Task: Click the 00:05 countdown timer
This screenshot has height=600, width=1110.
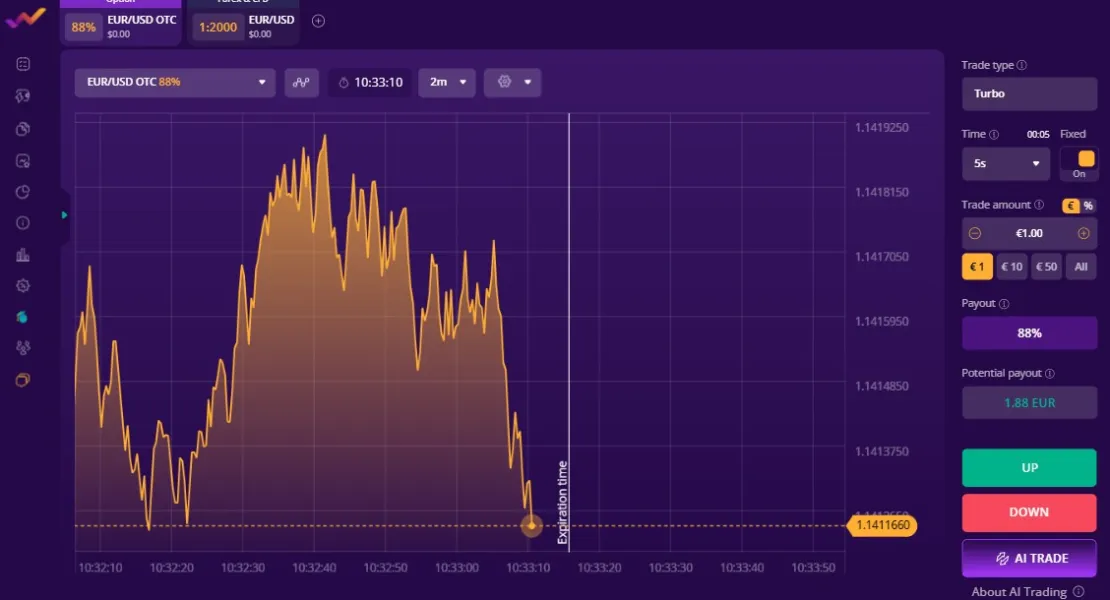Action: coord(1038,134)
